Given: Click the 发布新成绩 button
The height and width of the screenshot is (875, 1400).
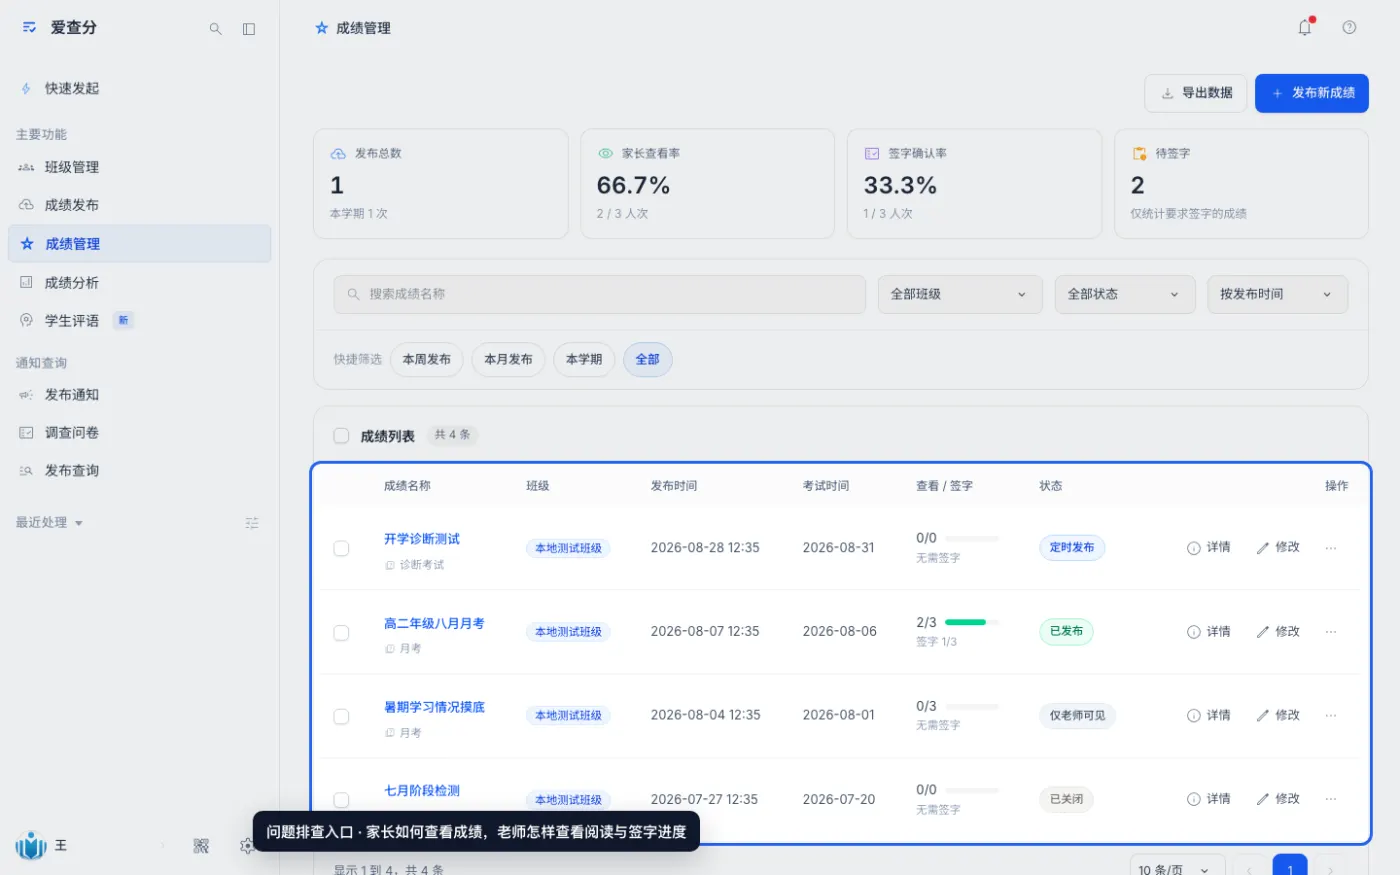Looking at the screenshot, I should point(1312,93).
